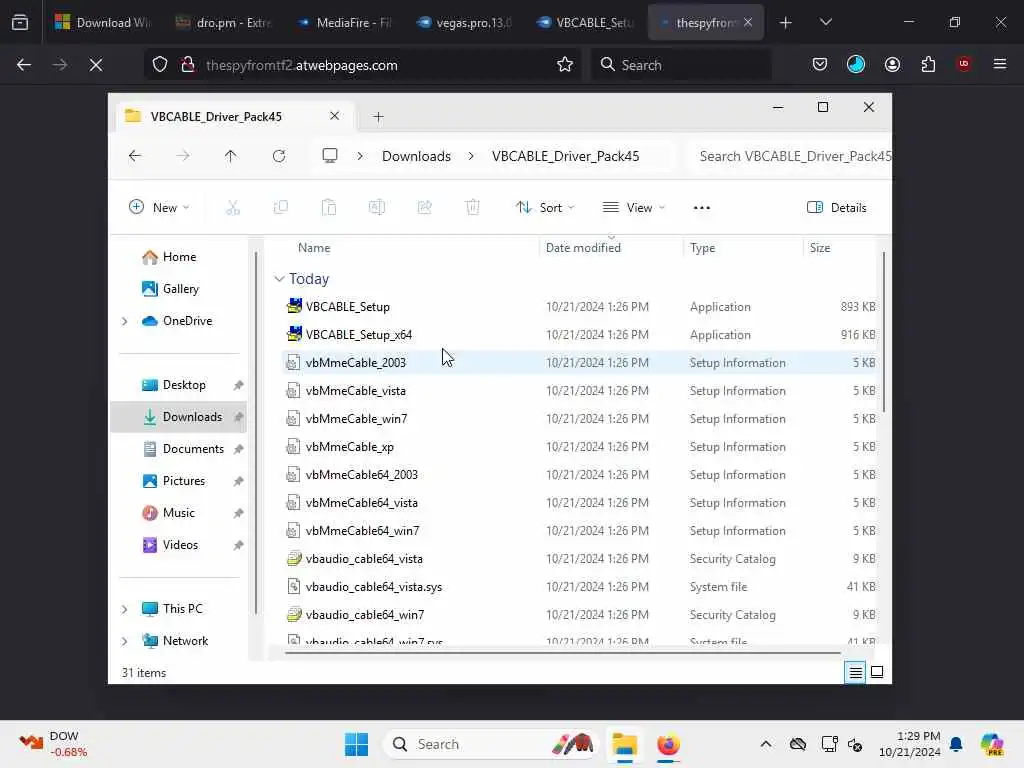Click the Share icon in Explorer toolbar
The height and width of the screenshot is (768, 1024).
coord(424,208)
